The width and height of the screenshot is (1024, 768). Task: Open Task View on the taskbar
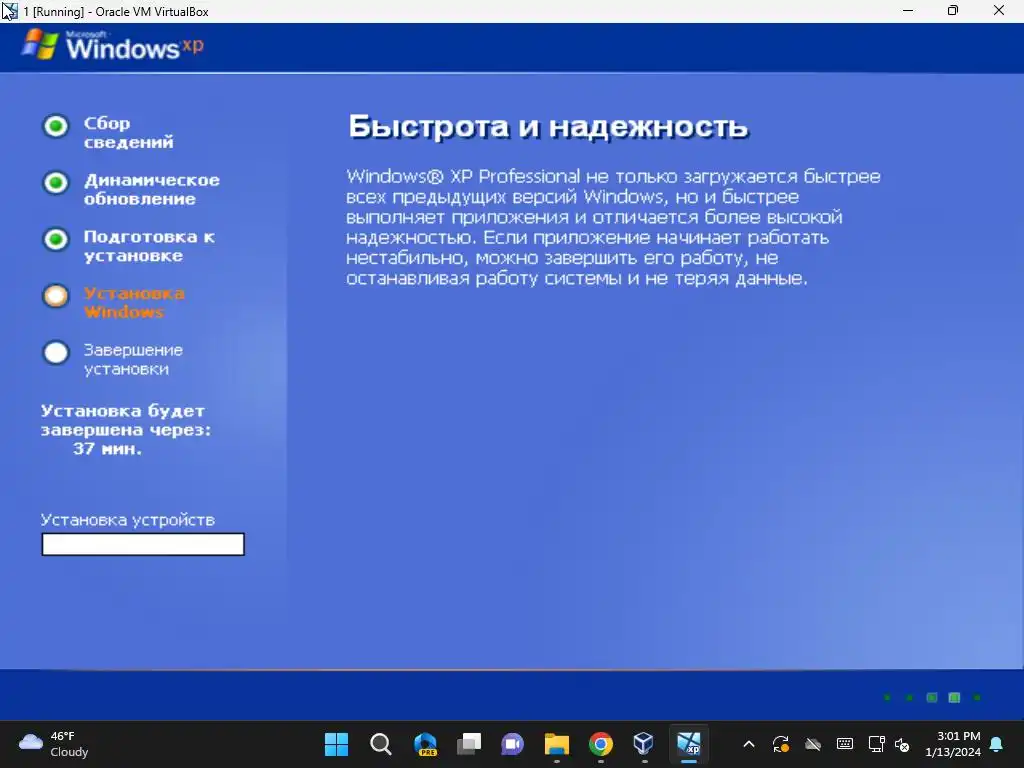point(469,744)
